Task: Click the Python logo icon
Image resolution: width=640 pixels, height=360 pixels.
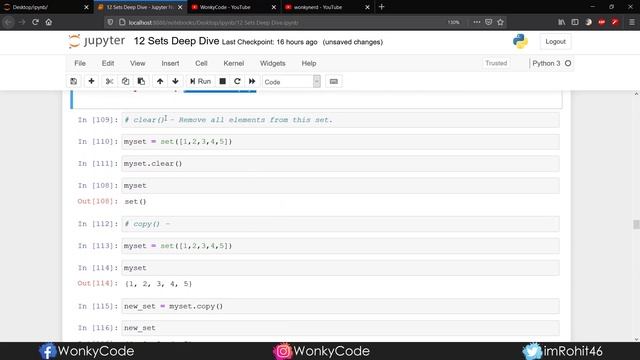Action: (x=520, y=41)
